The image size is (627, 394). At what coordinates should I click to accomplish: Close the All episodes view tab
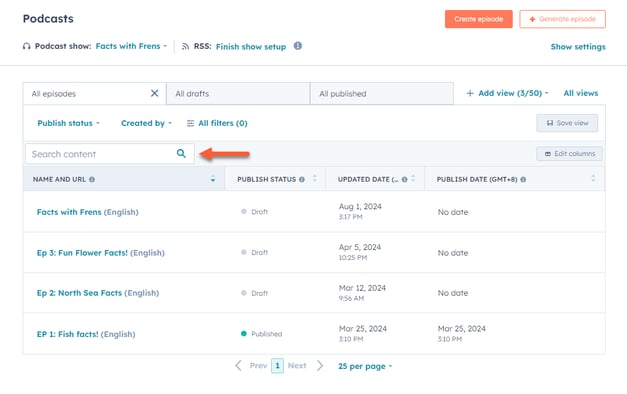tap(154, 93)
